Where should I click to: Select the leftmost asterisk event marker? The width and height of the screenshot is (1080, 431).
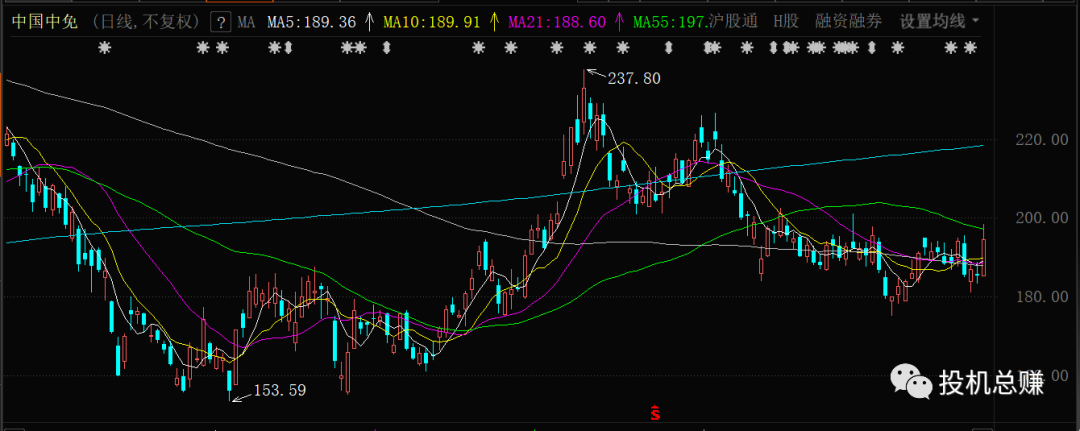(103, 48)
